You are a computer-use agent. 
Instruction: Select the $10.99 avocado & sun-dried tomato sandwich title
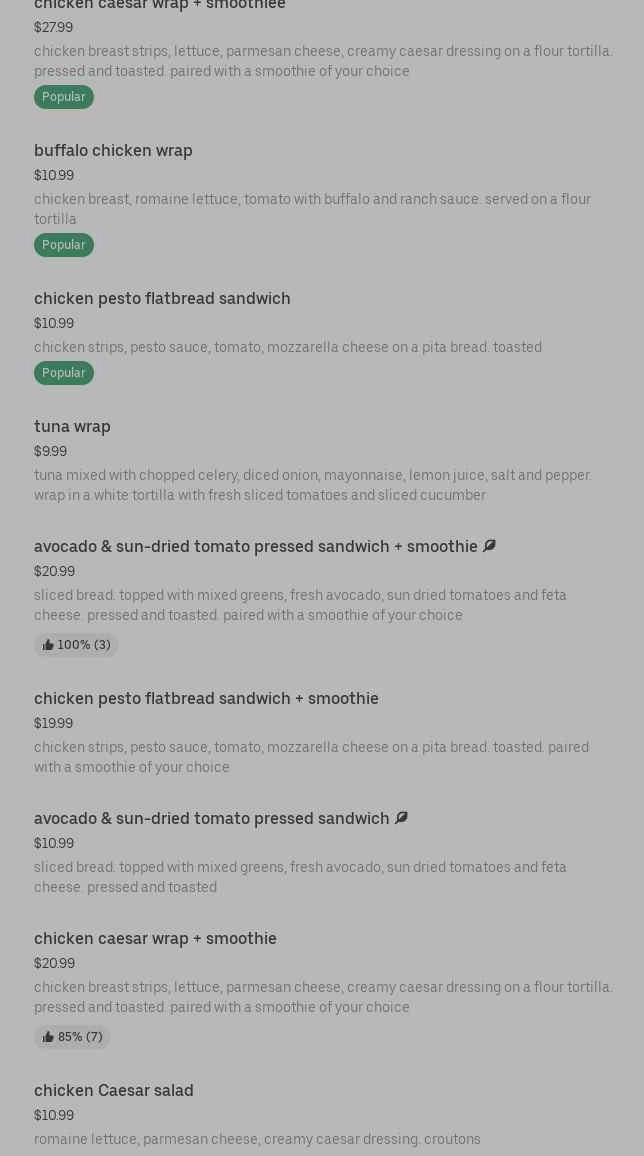pos(212,819)
